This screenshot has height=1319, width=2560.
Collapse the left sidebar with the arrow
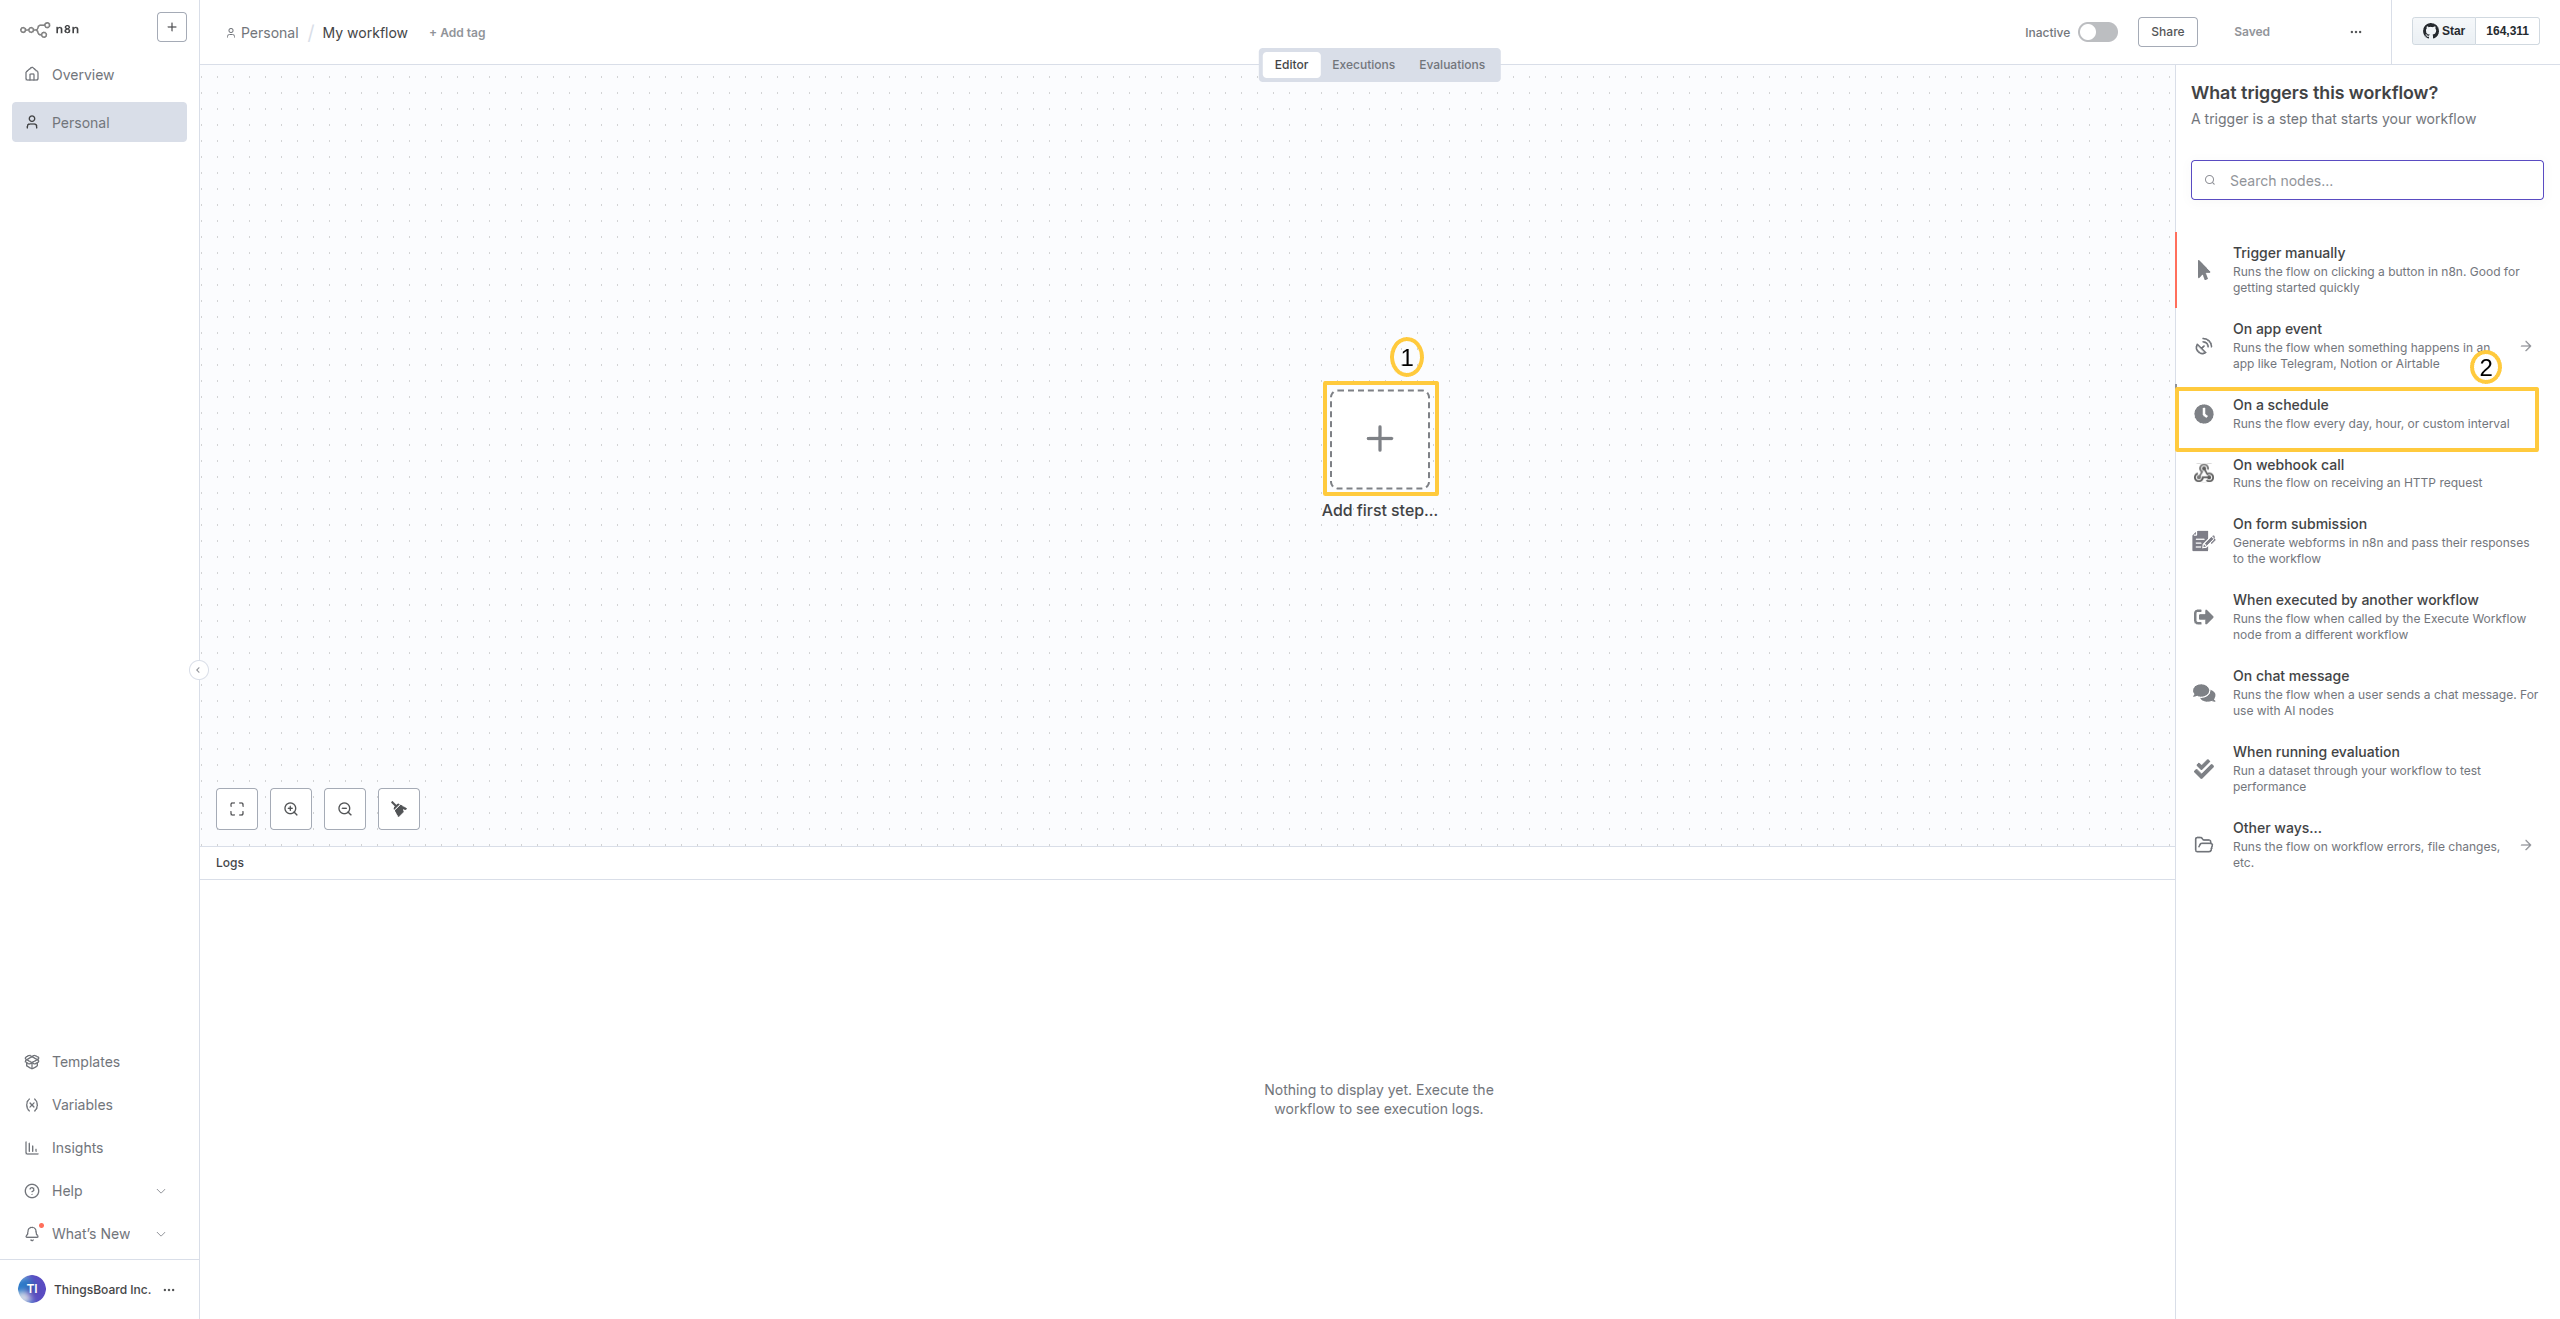pyautogui.click(x=199, y=670)
